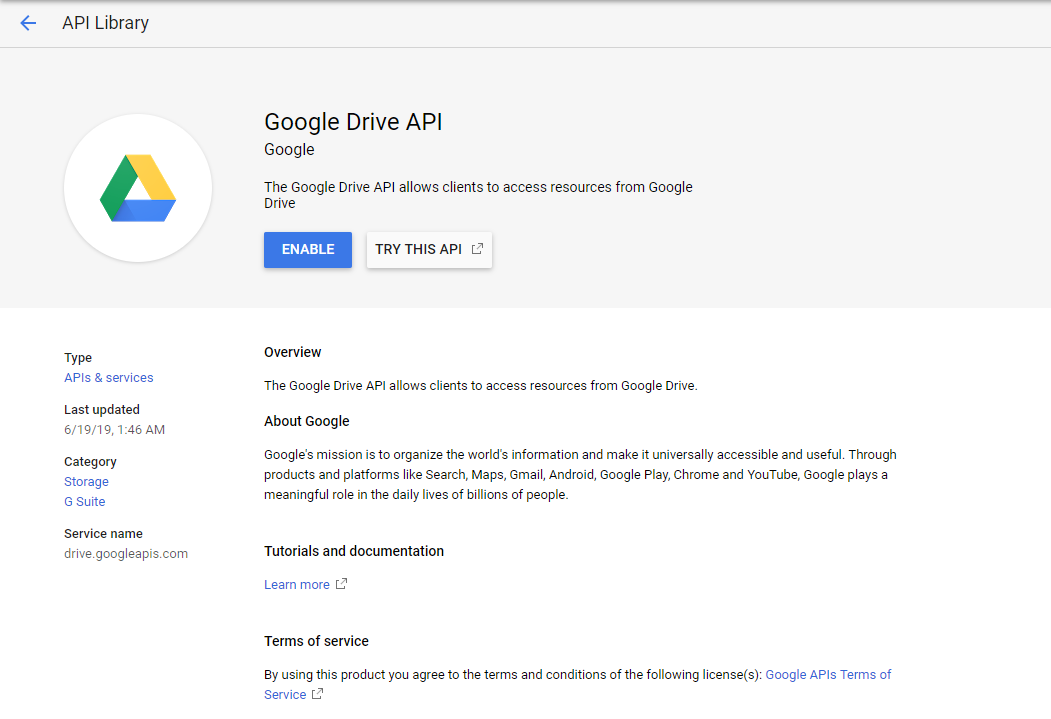
Task: Click the About Google heading
Action: [306, 421]
